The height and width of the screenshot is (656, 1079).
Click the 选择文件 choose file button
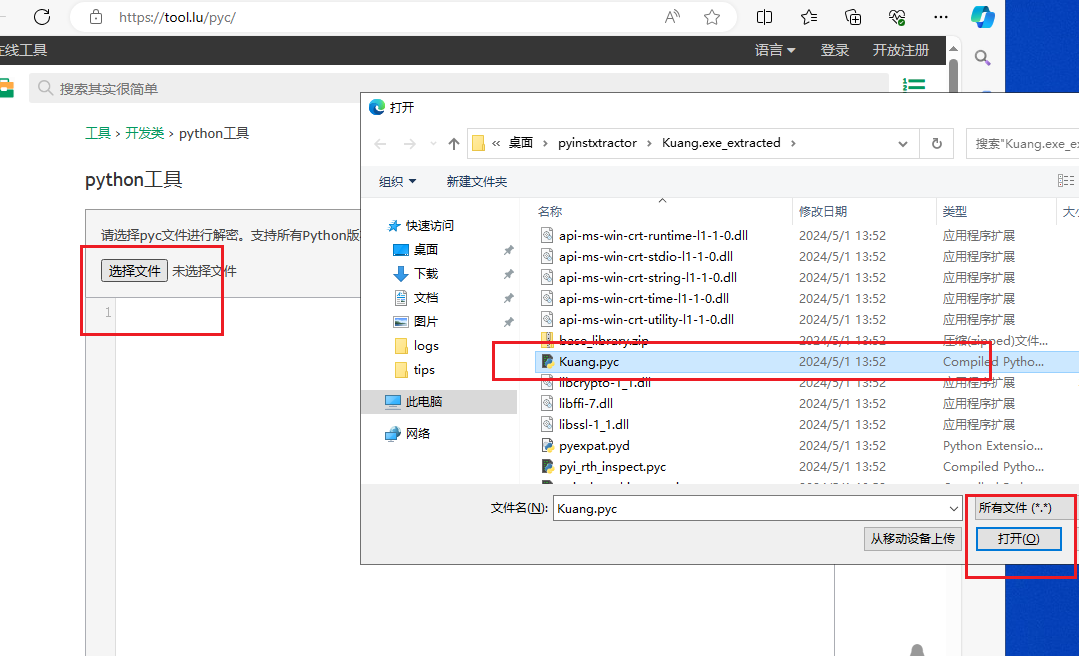(134, 271)
